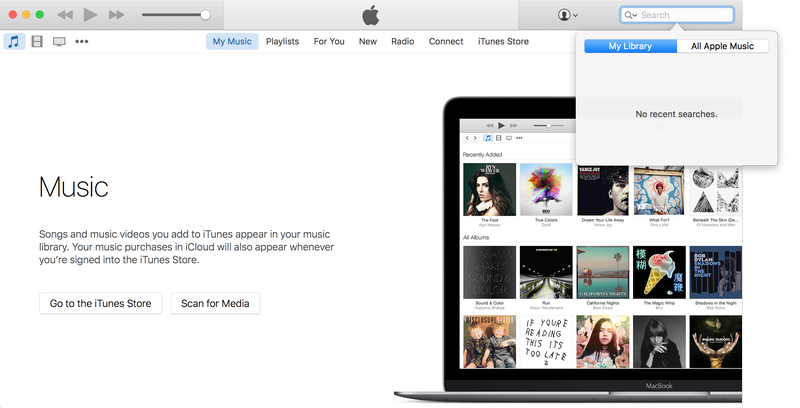The width and height of the screenshot is (800, 408).
Task: Click inside the Search field
Action: pos(677,15)
